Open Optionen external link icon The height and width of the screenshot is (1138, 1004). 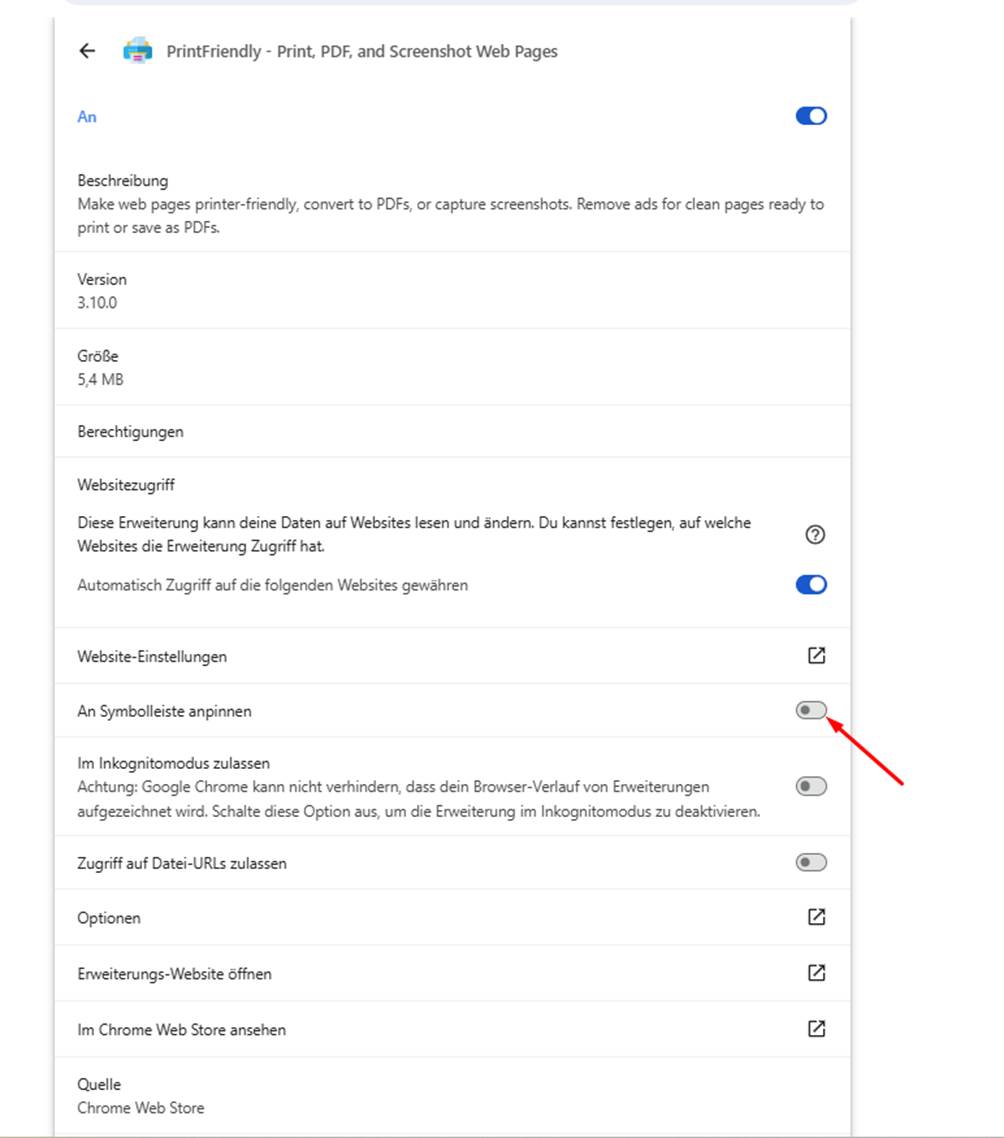tap(817, 917)
